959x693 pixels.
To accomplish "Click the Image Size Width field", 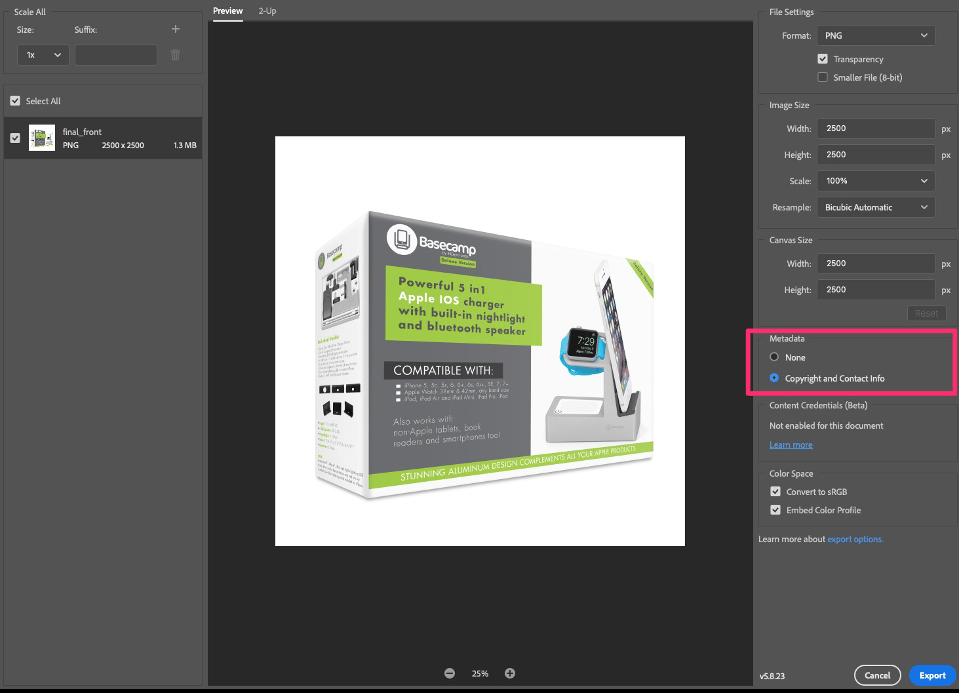I will pyautogui.click(x=876, y=128).
